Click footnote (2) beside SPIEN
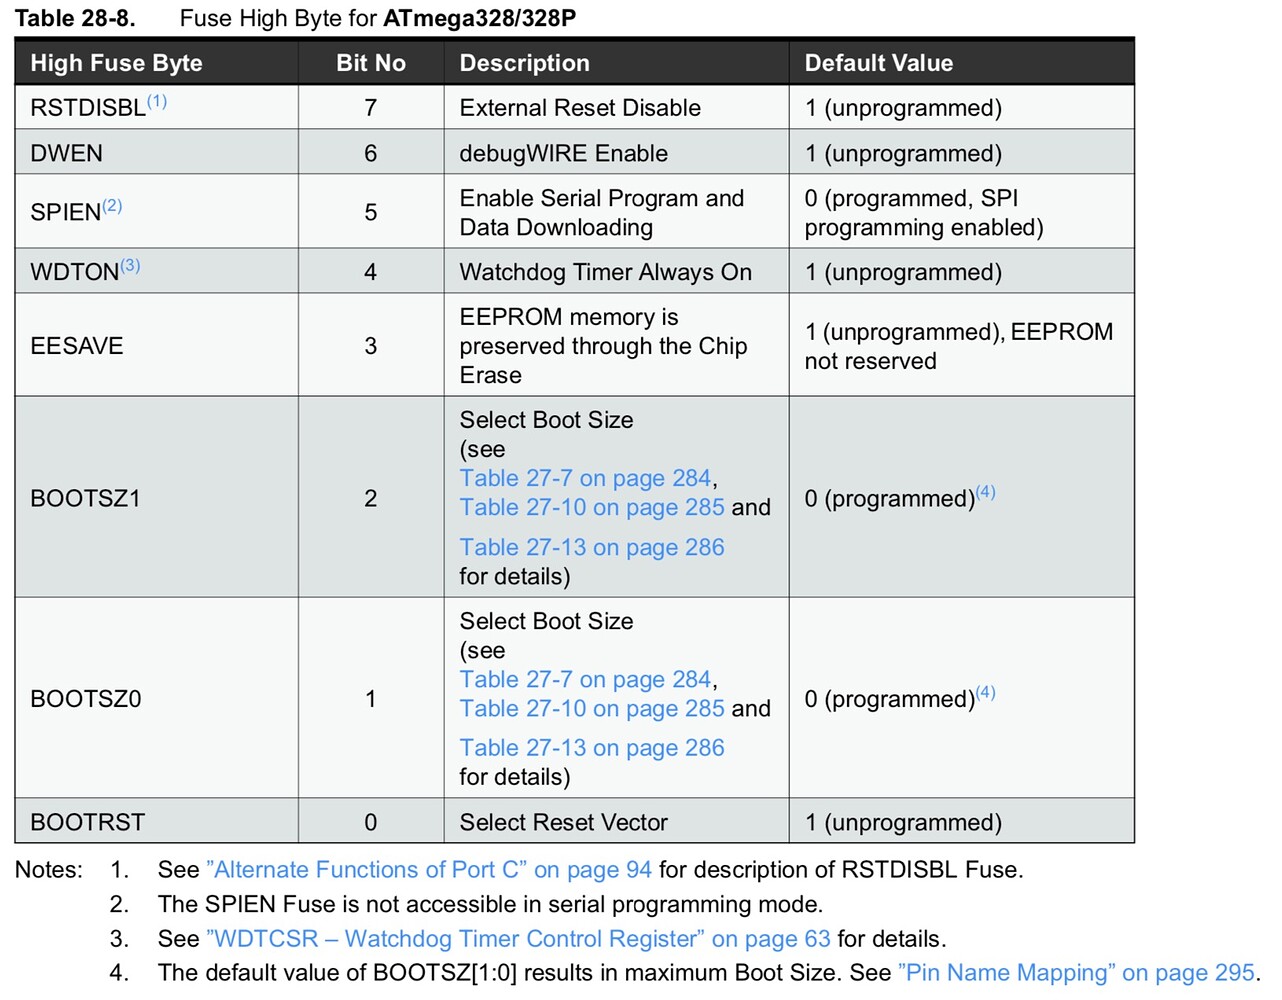Screen dimensions: 1282x1000 (x=112, y=206)
